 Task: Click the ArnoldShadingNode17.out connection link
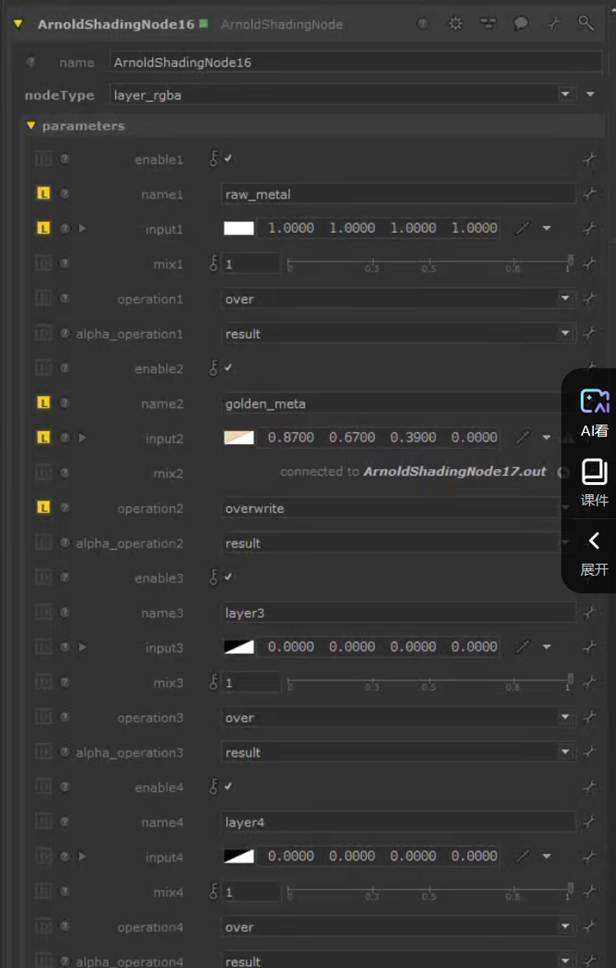point(454,471)
